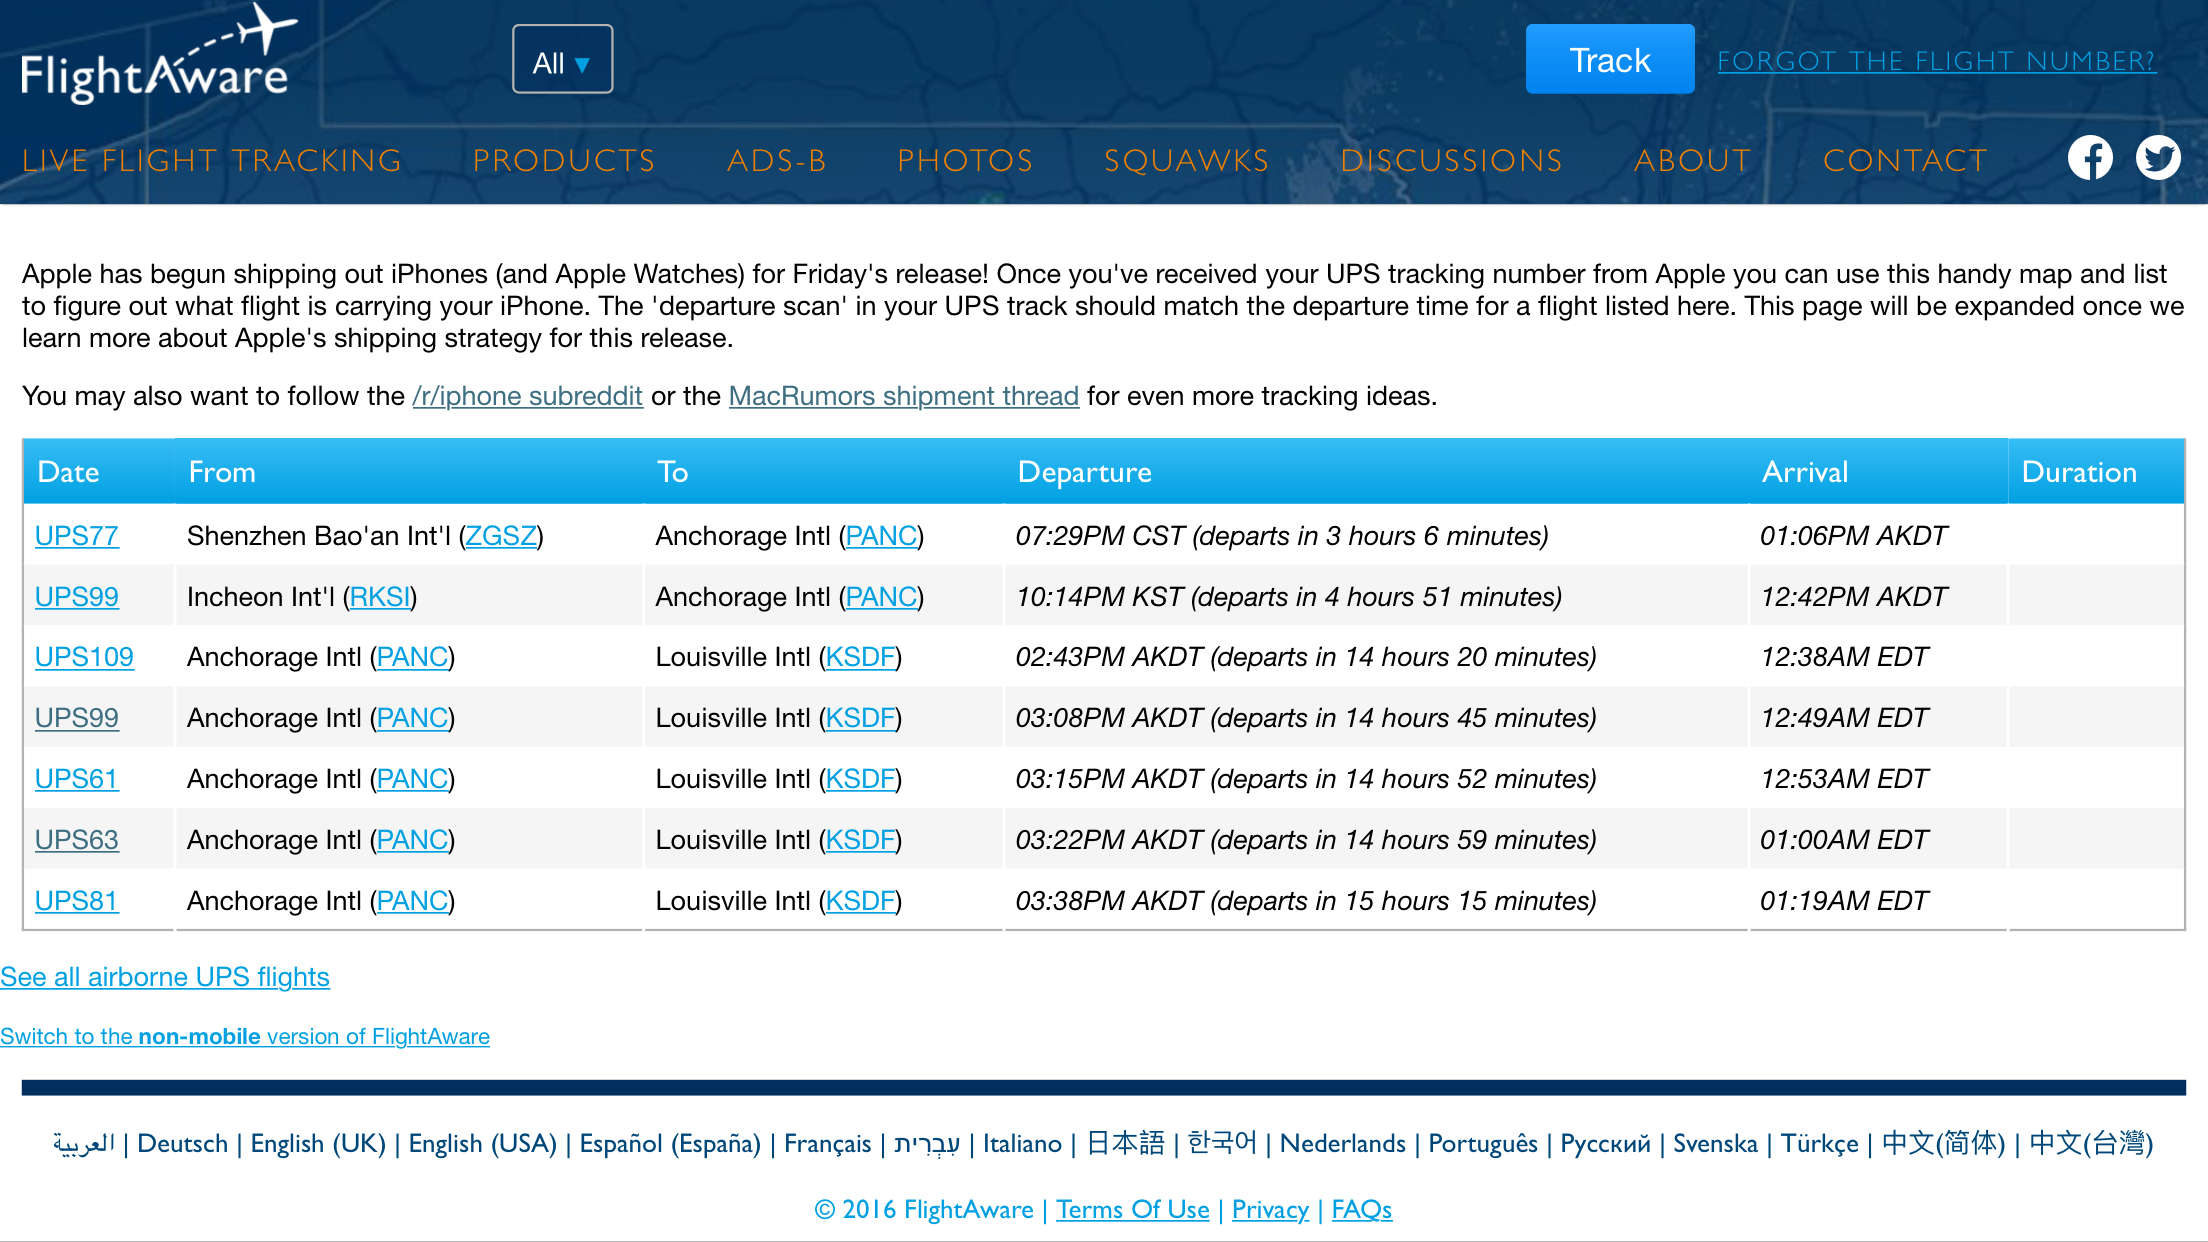Screen dimensions: 2208x1242
Task: Select English (USA) language
Action: tap(482, 1144)
